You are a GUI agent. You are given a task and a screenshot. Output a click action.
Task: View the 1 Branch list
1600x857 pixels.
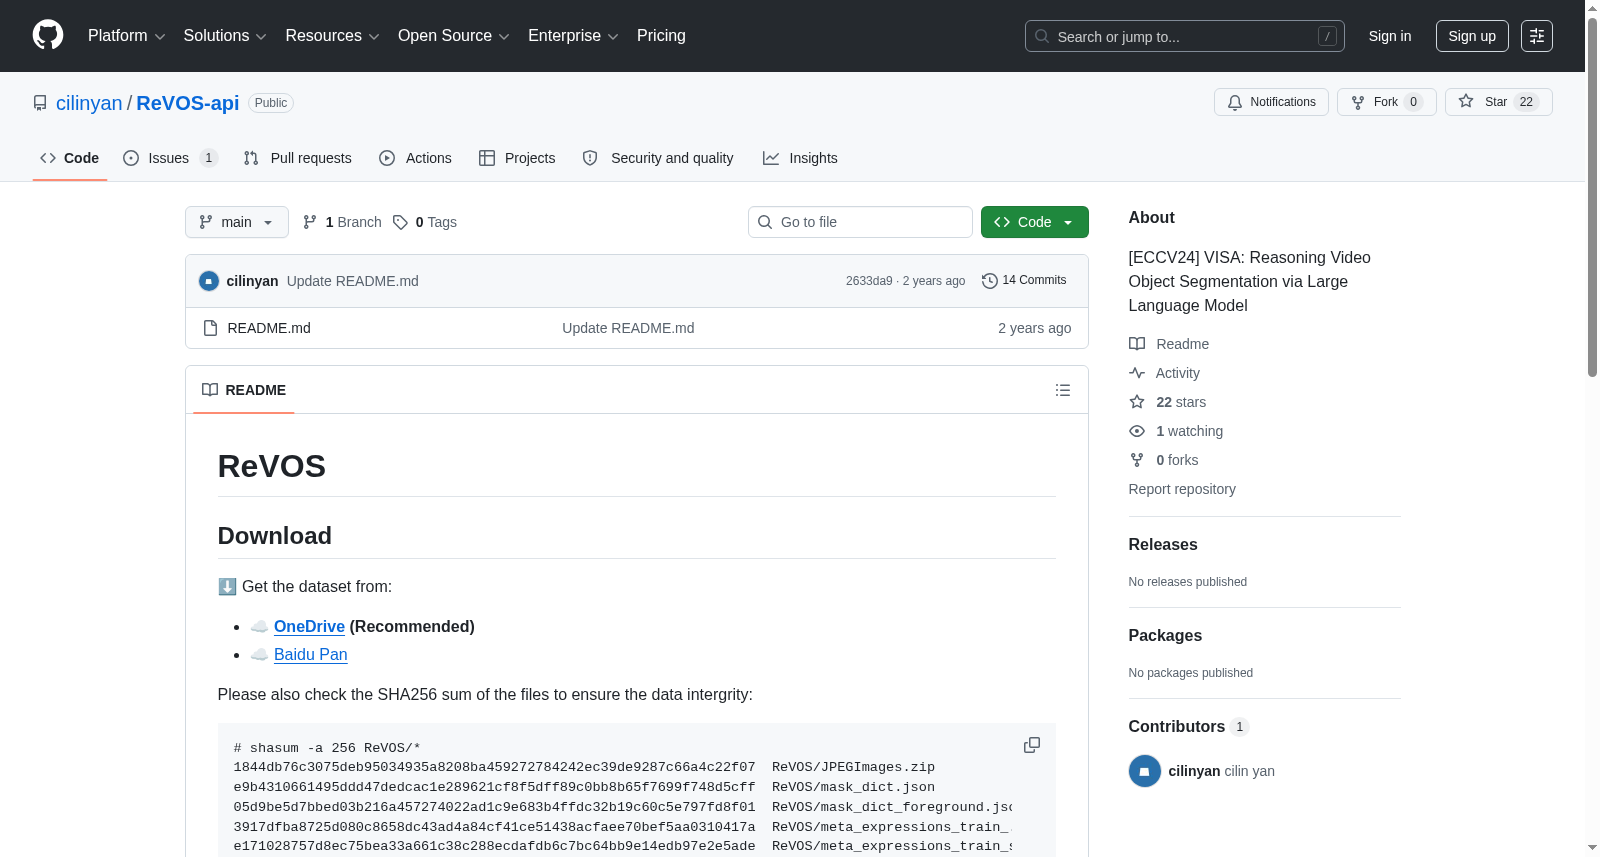point(342,222)
